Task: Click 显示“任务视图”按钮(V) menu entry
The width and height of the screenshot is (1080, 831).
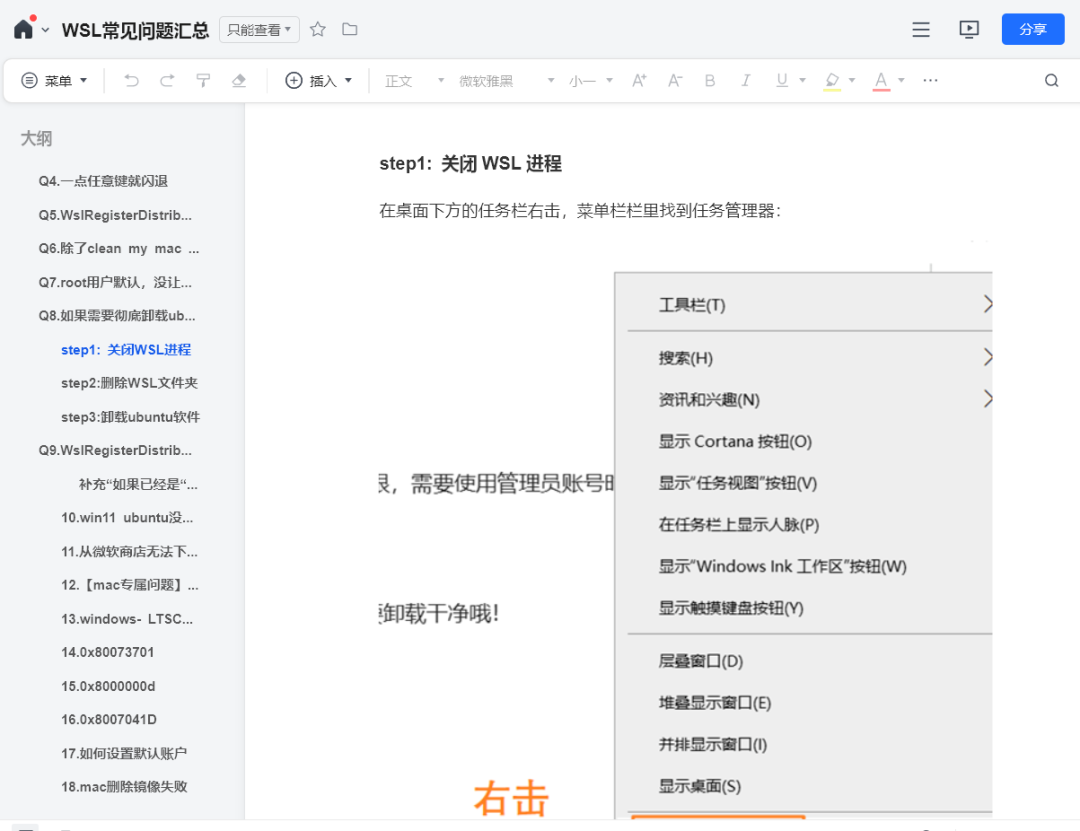Action: (x=738, y=483)
